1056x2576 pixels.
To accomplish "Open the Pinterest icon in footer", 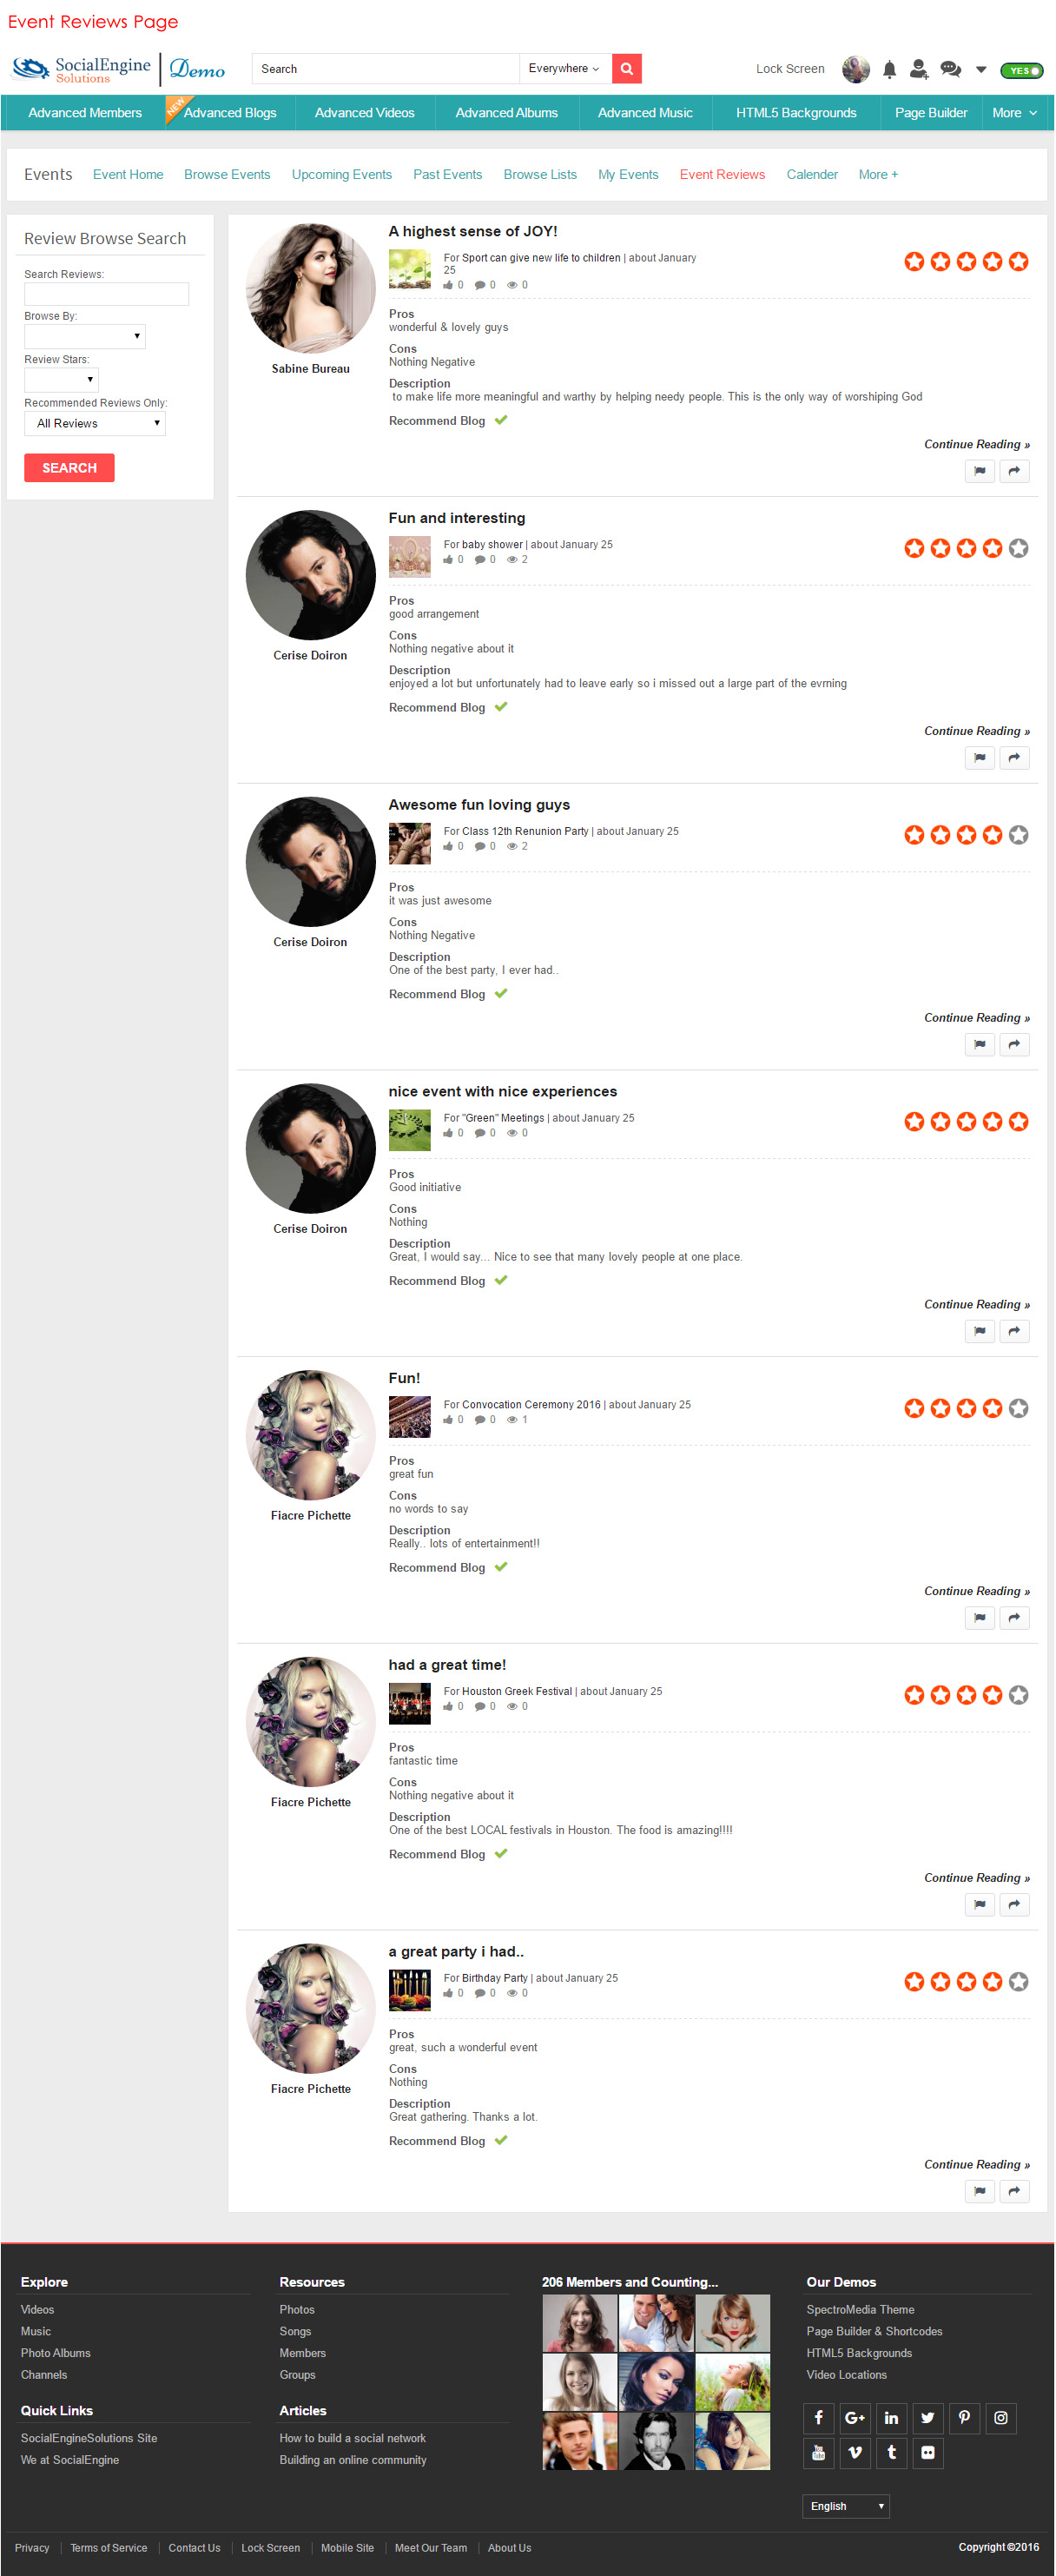I will click(964, 2418).
